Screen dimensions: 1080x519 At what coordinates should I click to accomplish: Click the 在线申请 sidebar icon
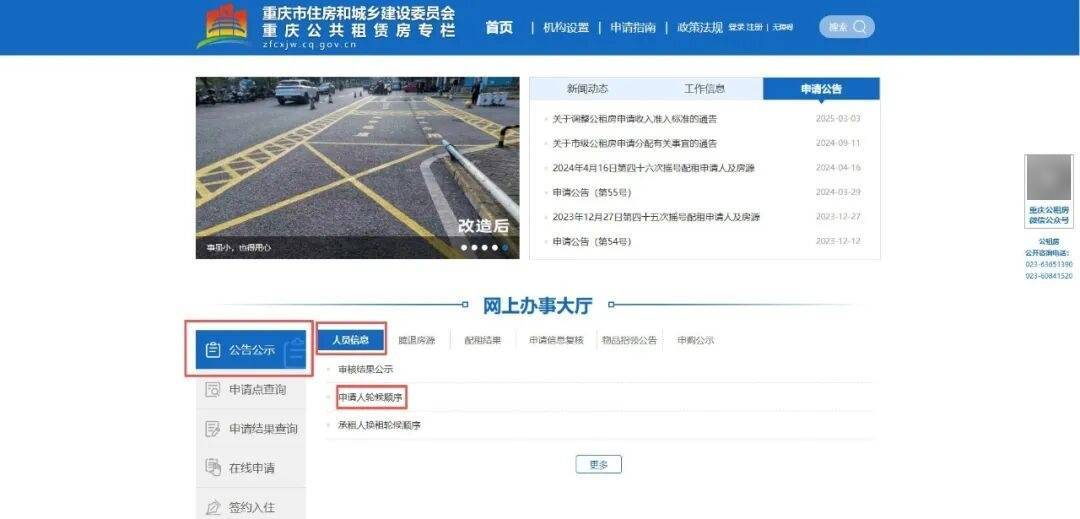(212, 468)
